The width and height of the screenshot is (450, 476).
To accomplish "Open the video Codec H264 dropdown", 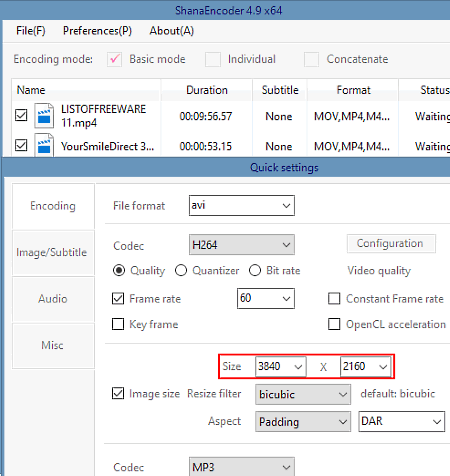I will (x=242, y=245).
